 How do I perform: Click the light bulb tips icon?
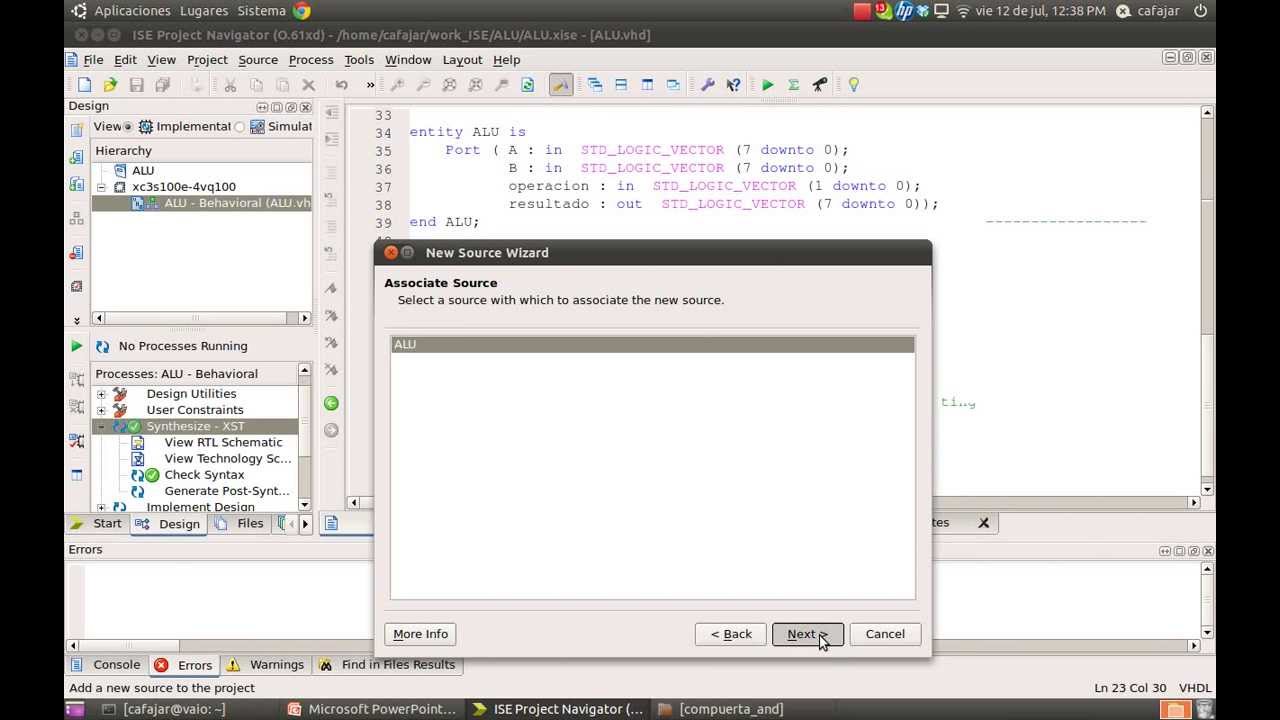click(853, 85)
